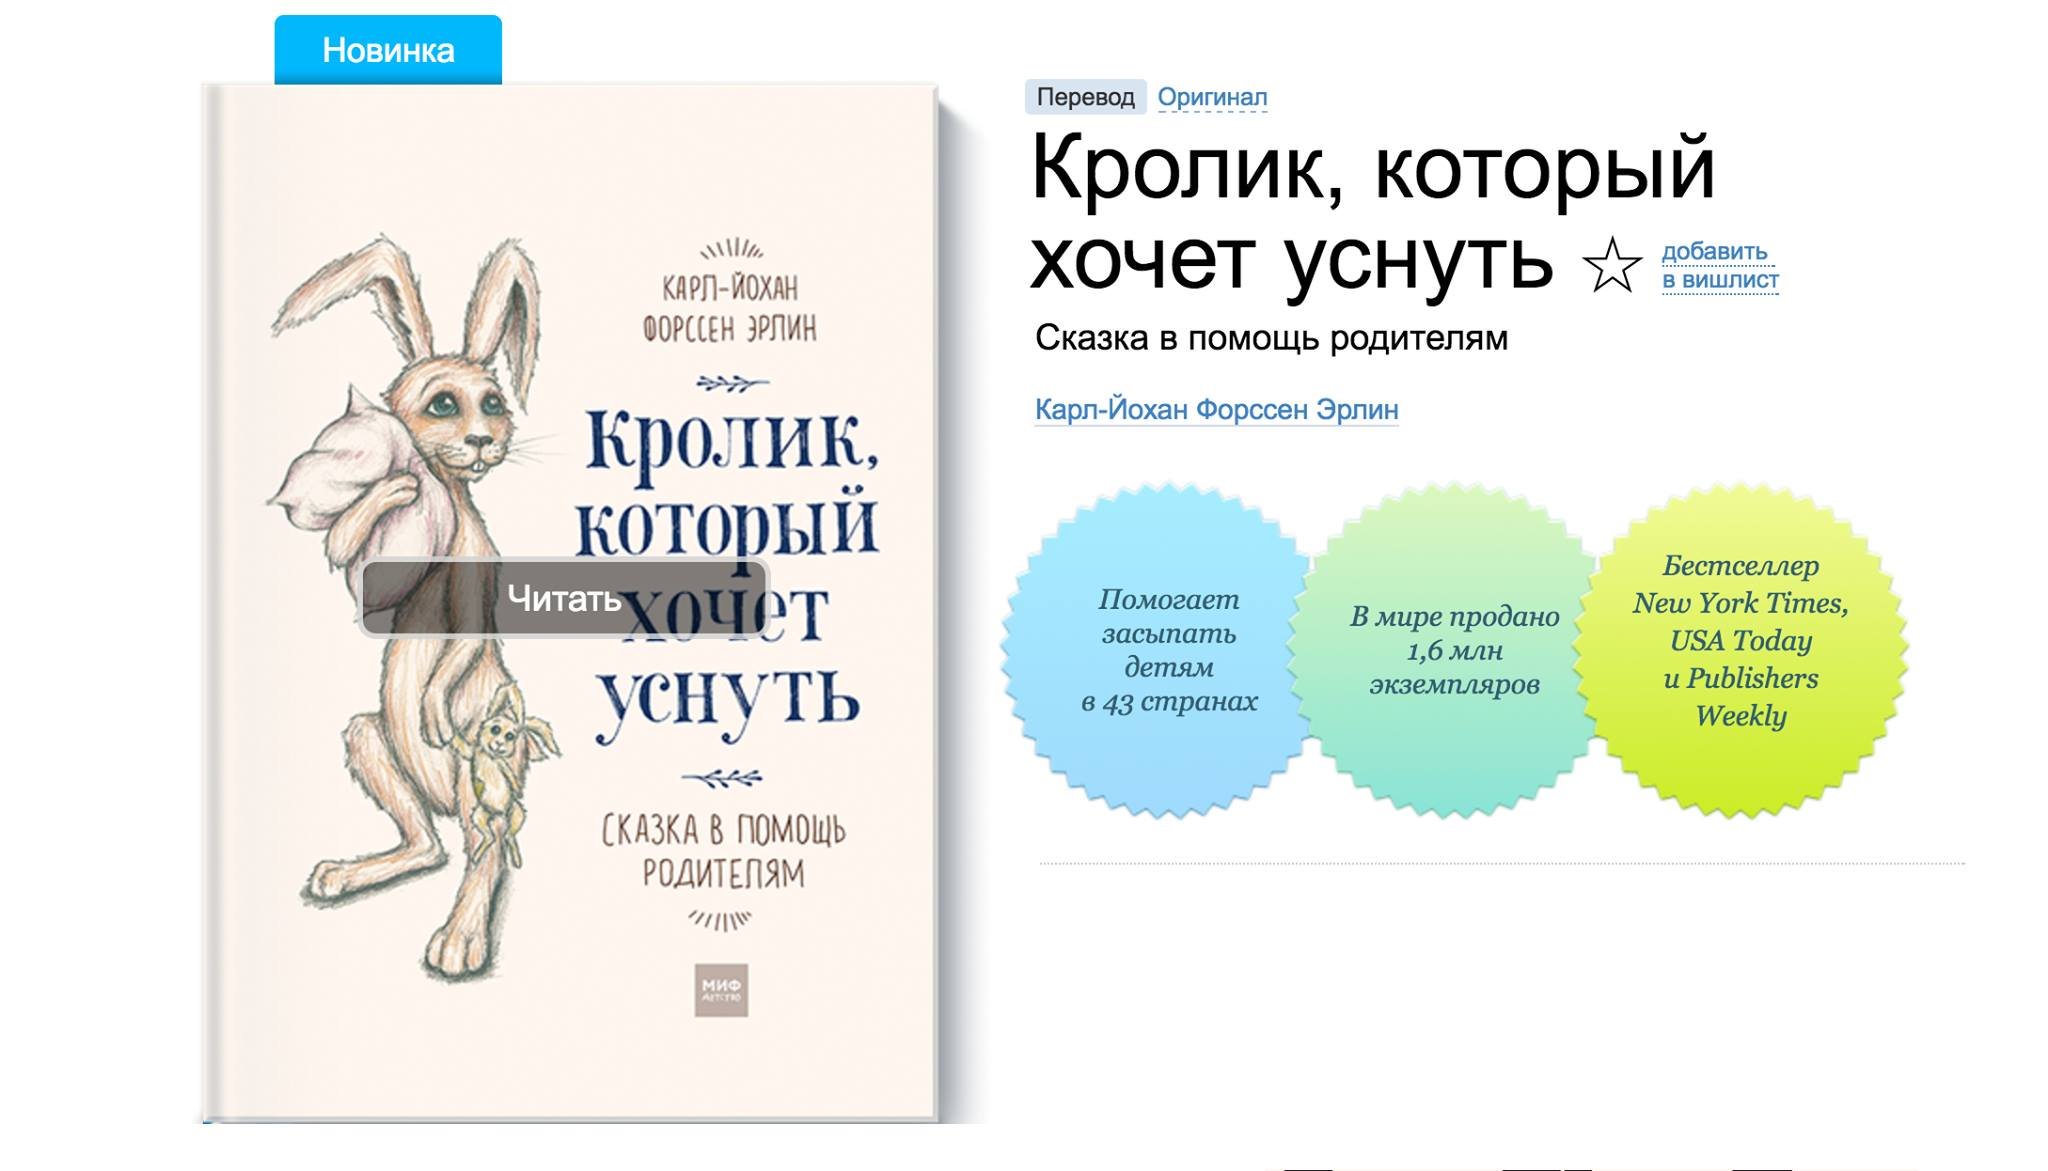Click the subtitle Сказка в помощь родителям beside cover
The width and height of the screenshot is (2048, 1171).
[1271, 338]
